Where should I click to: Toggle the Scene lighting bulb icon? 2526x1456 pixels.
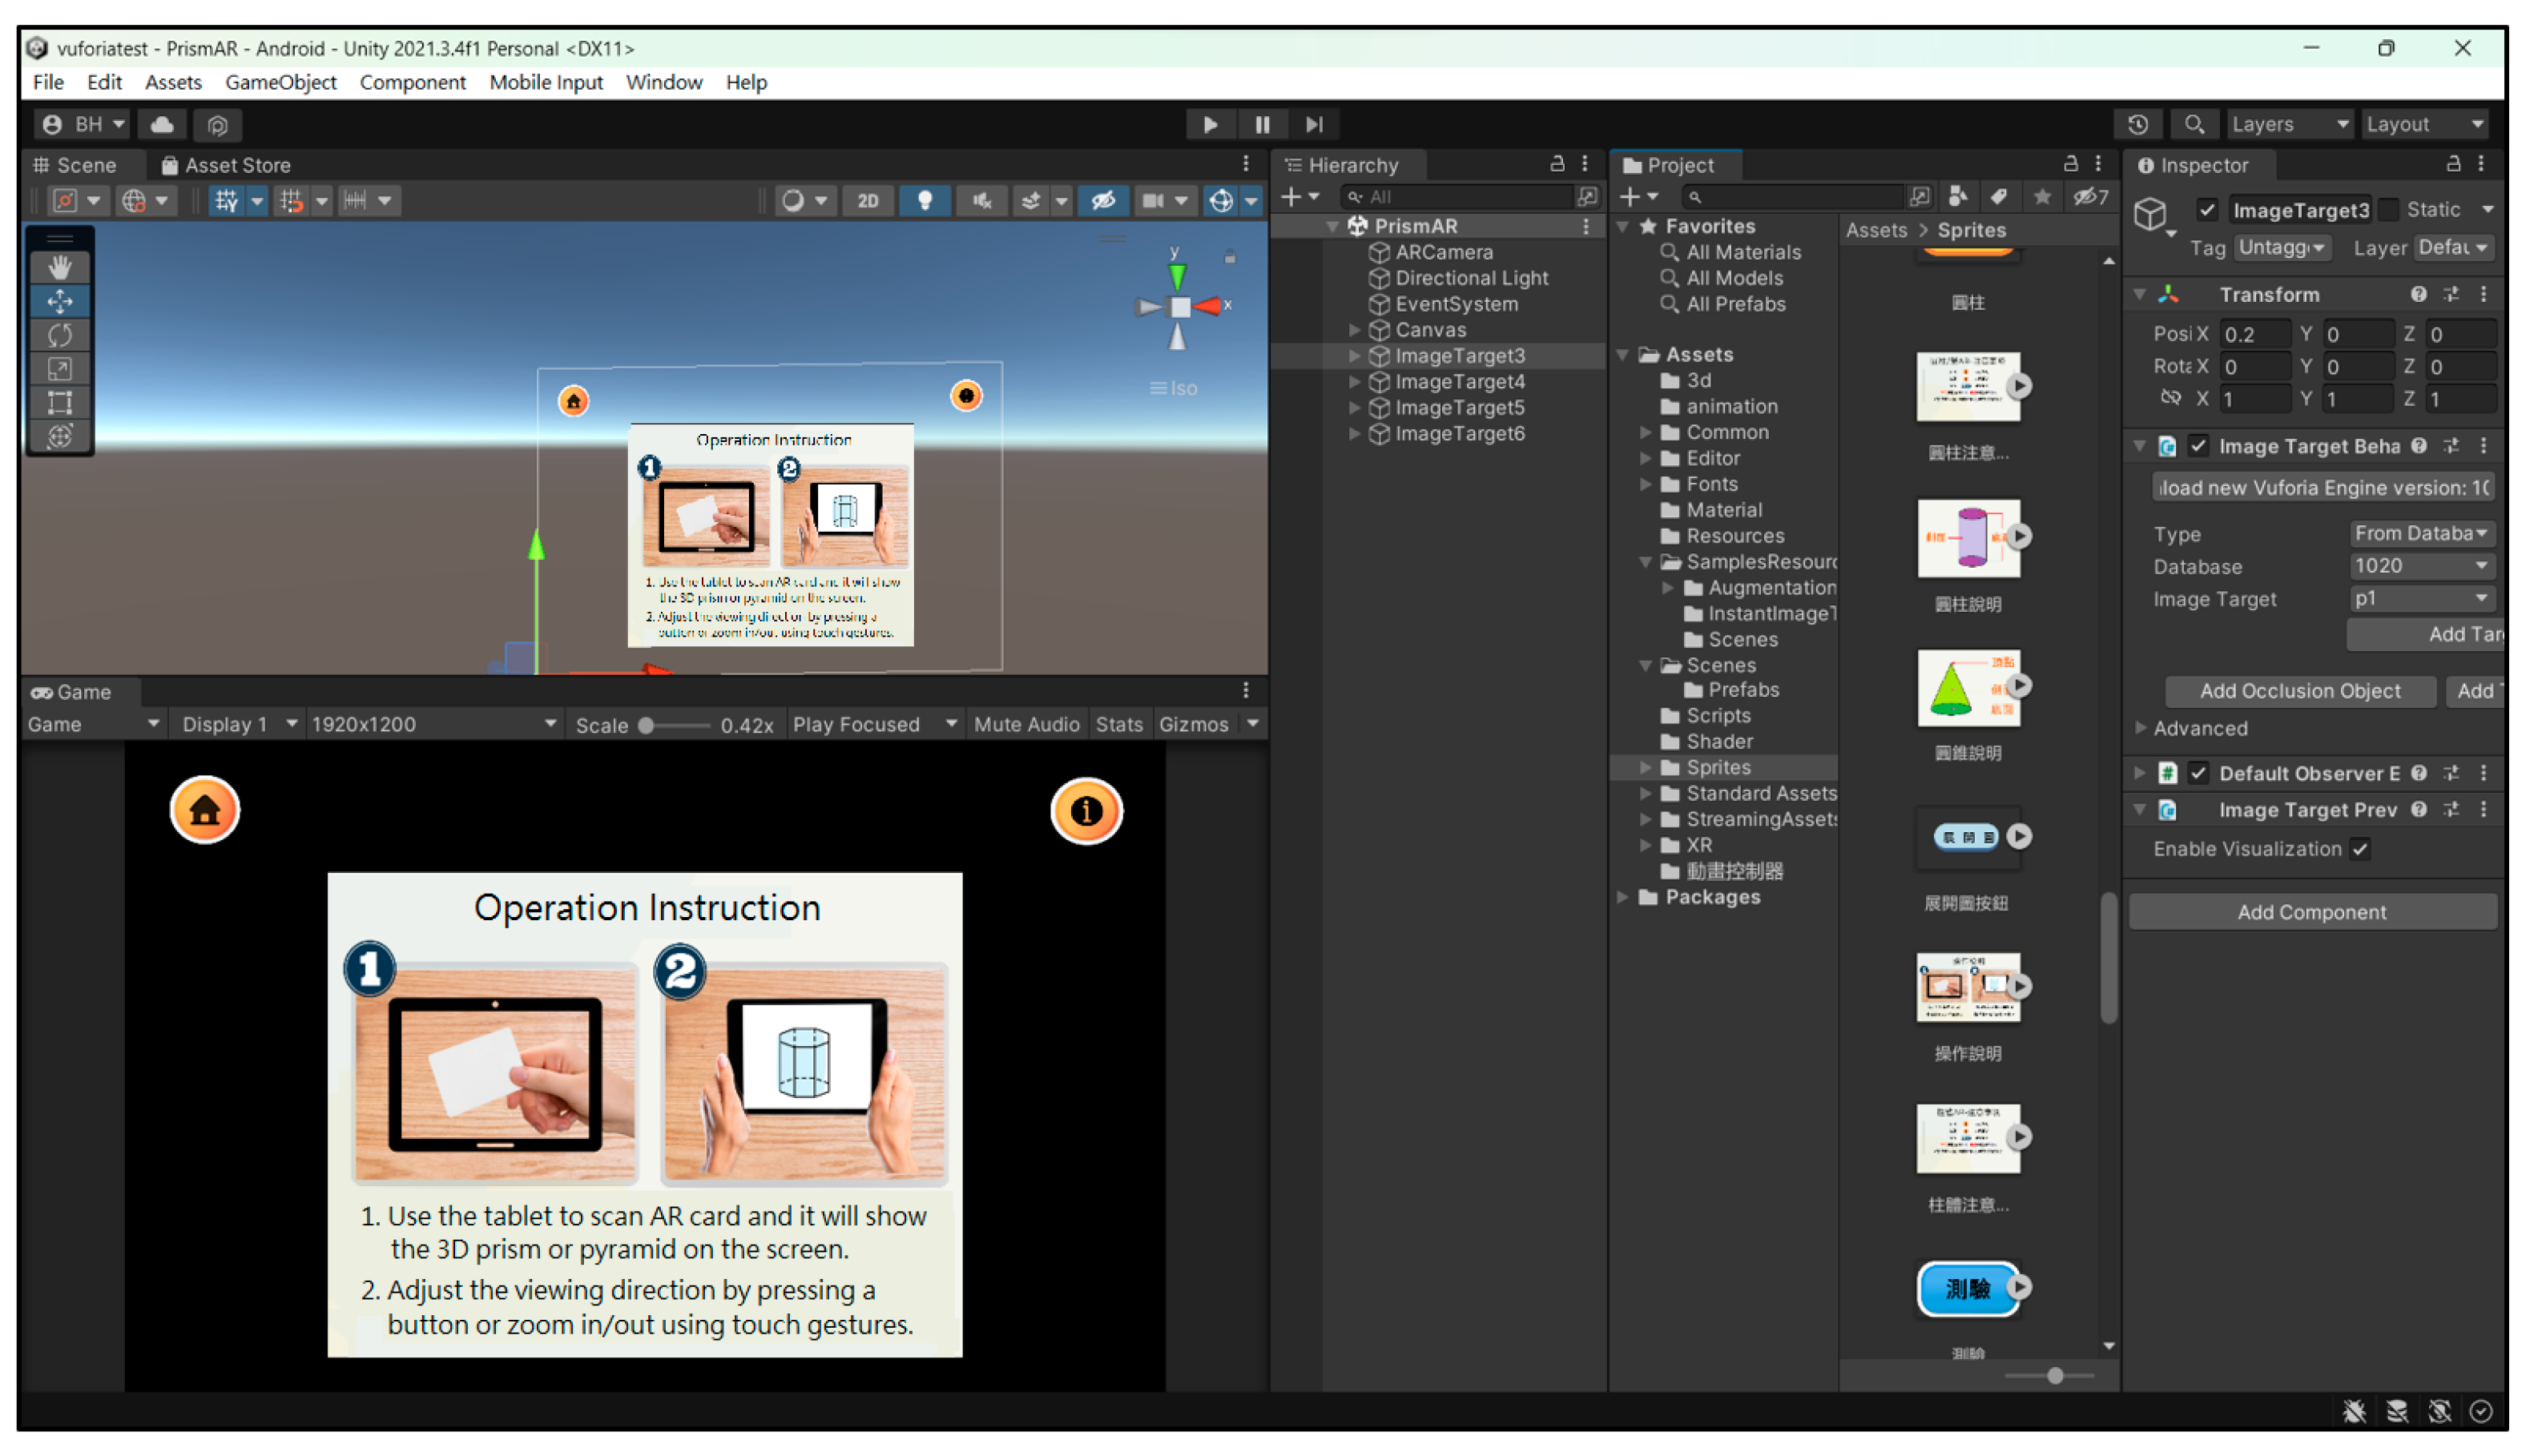[924, 200]
